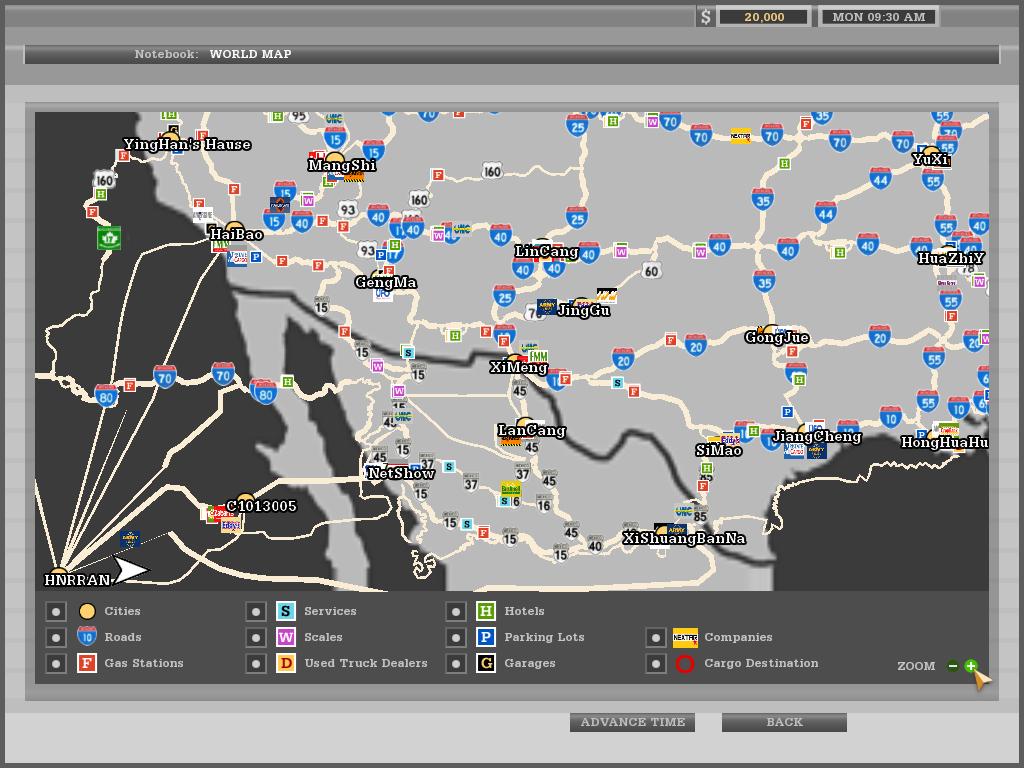The height and width of the screenshot is (768, 1024).
Task: Toggle the Used Truck Dealers checkbox
Action: pos(256,663)
